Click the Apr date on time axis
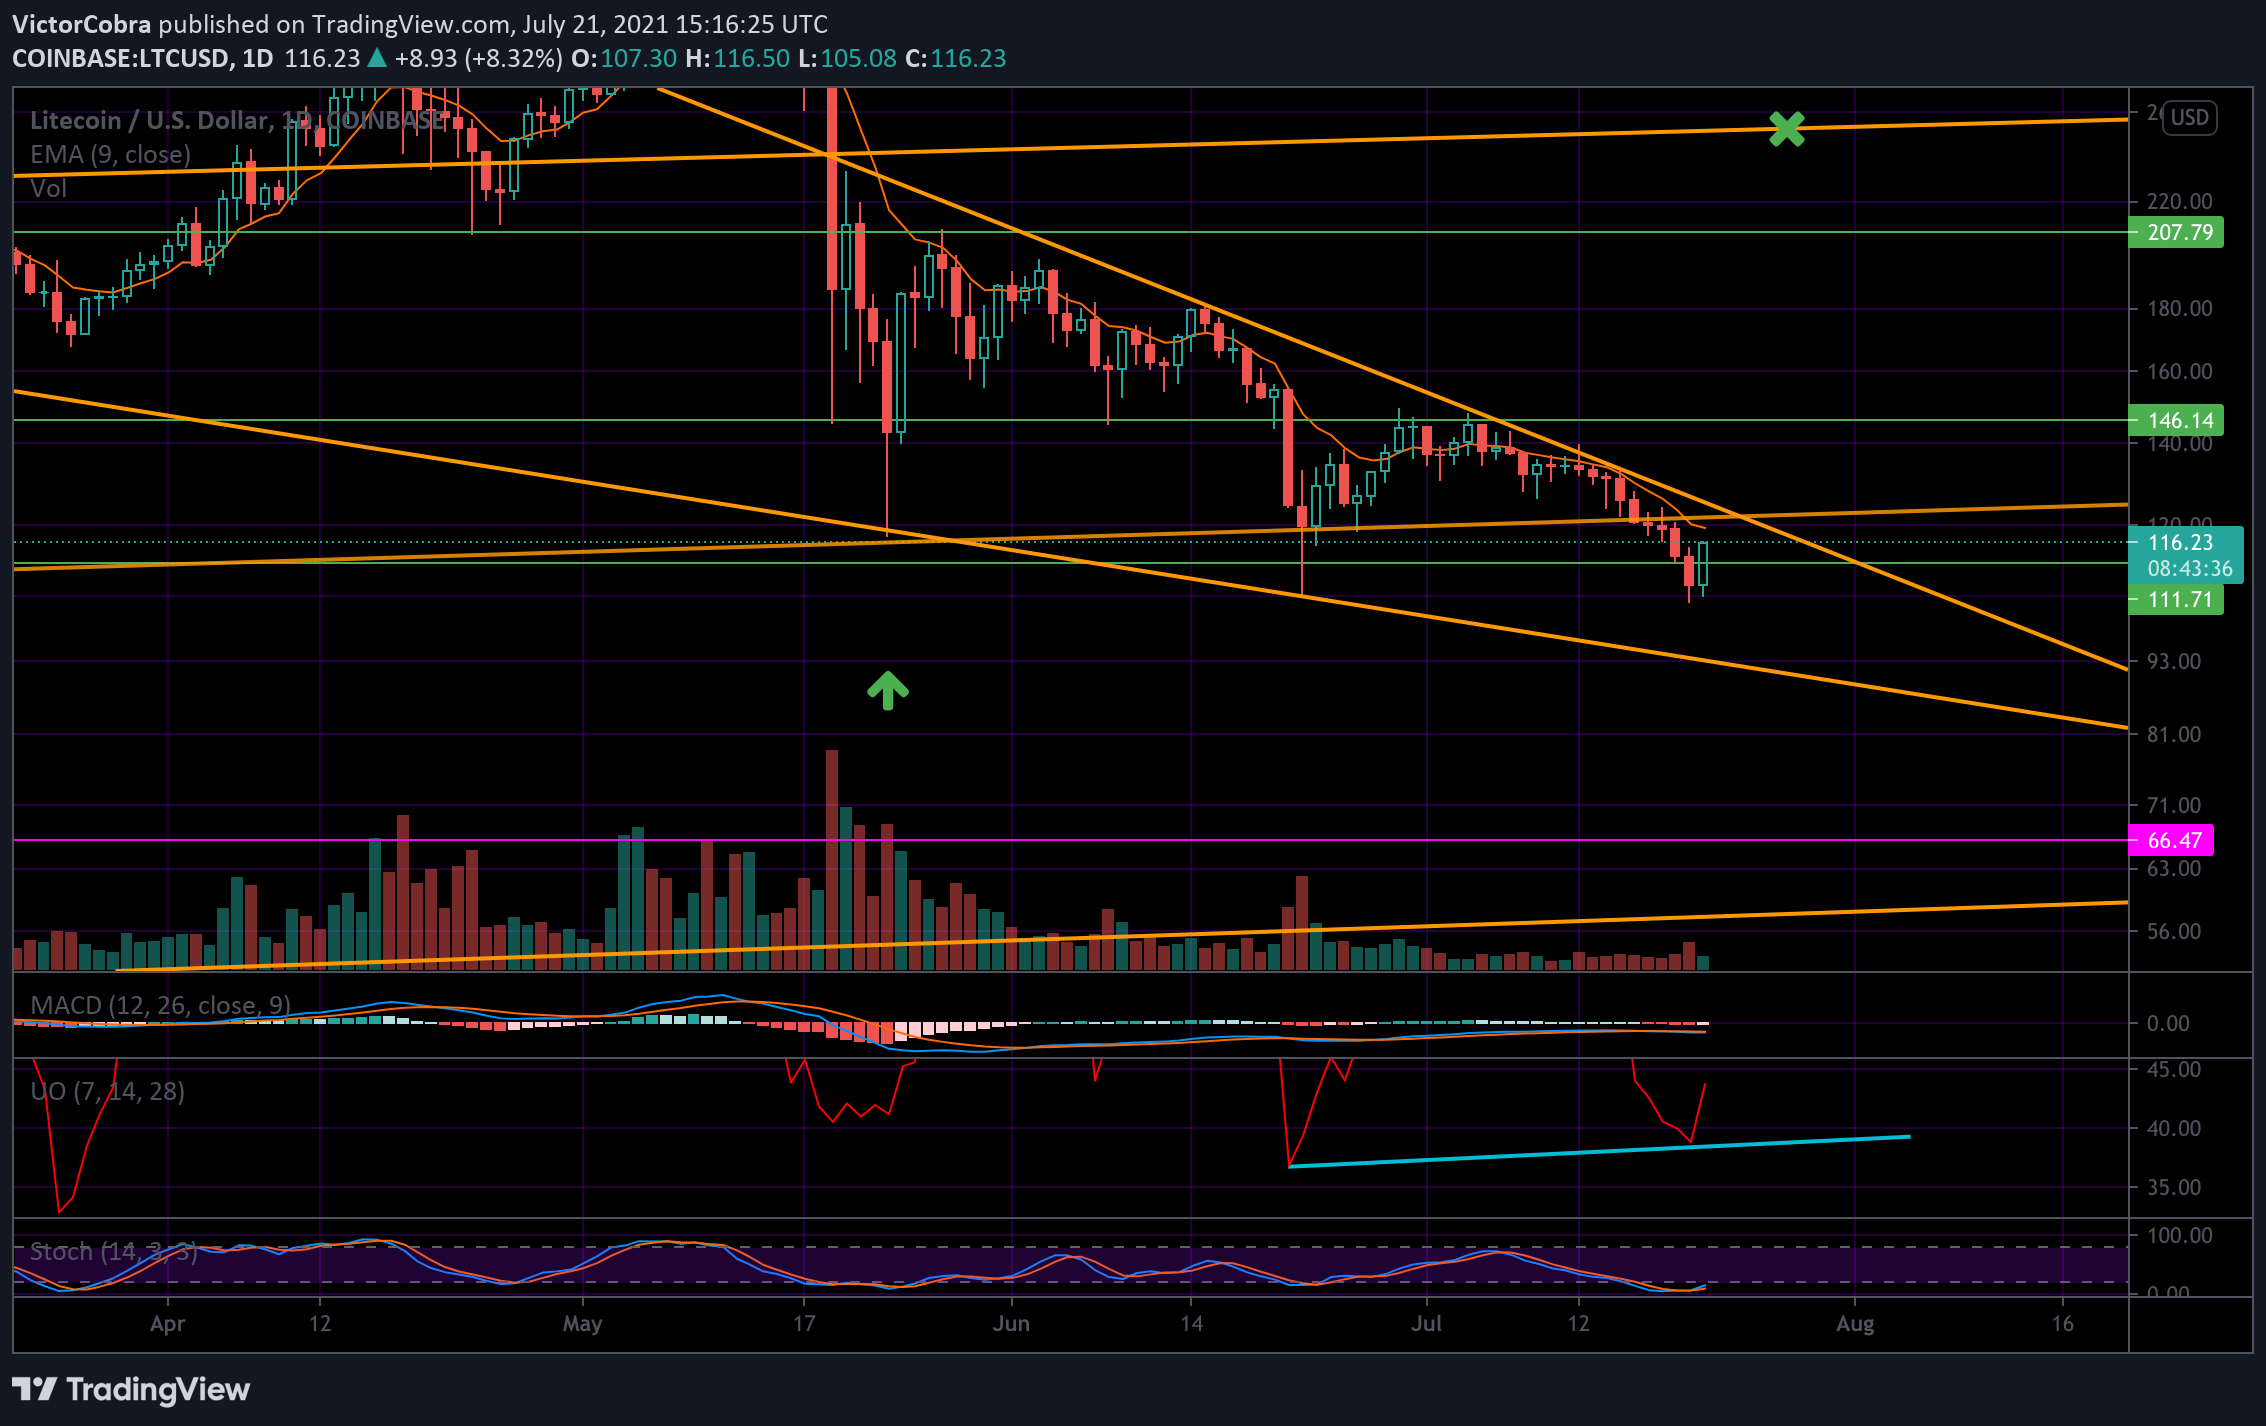The height and width of the screenshot is (1426, 2266). 167,1323
